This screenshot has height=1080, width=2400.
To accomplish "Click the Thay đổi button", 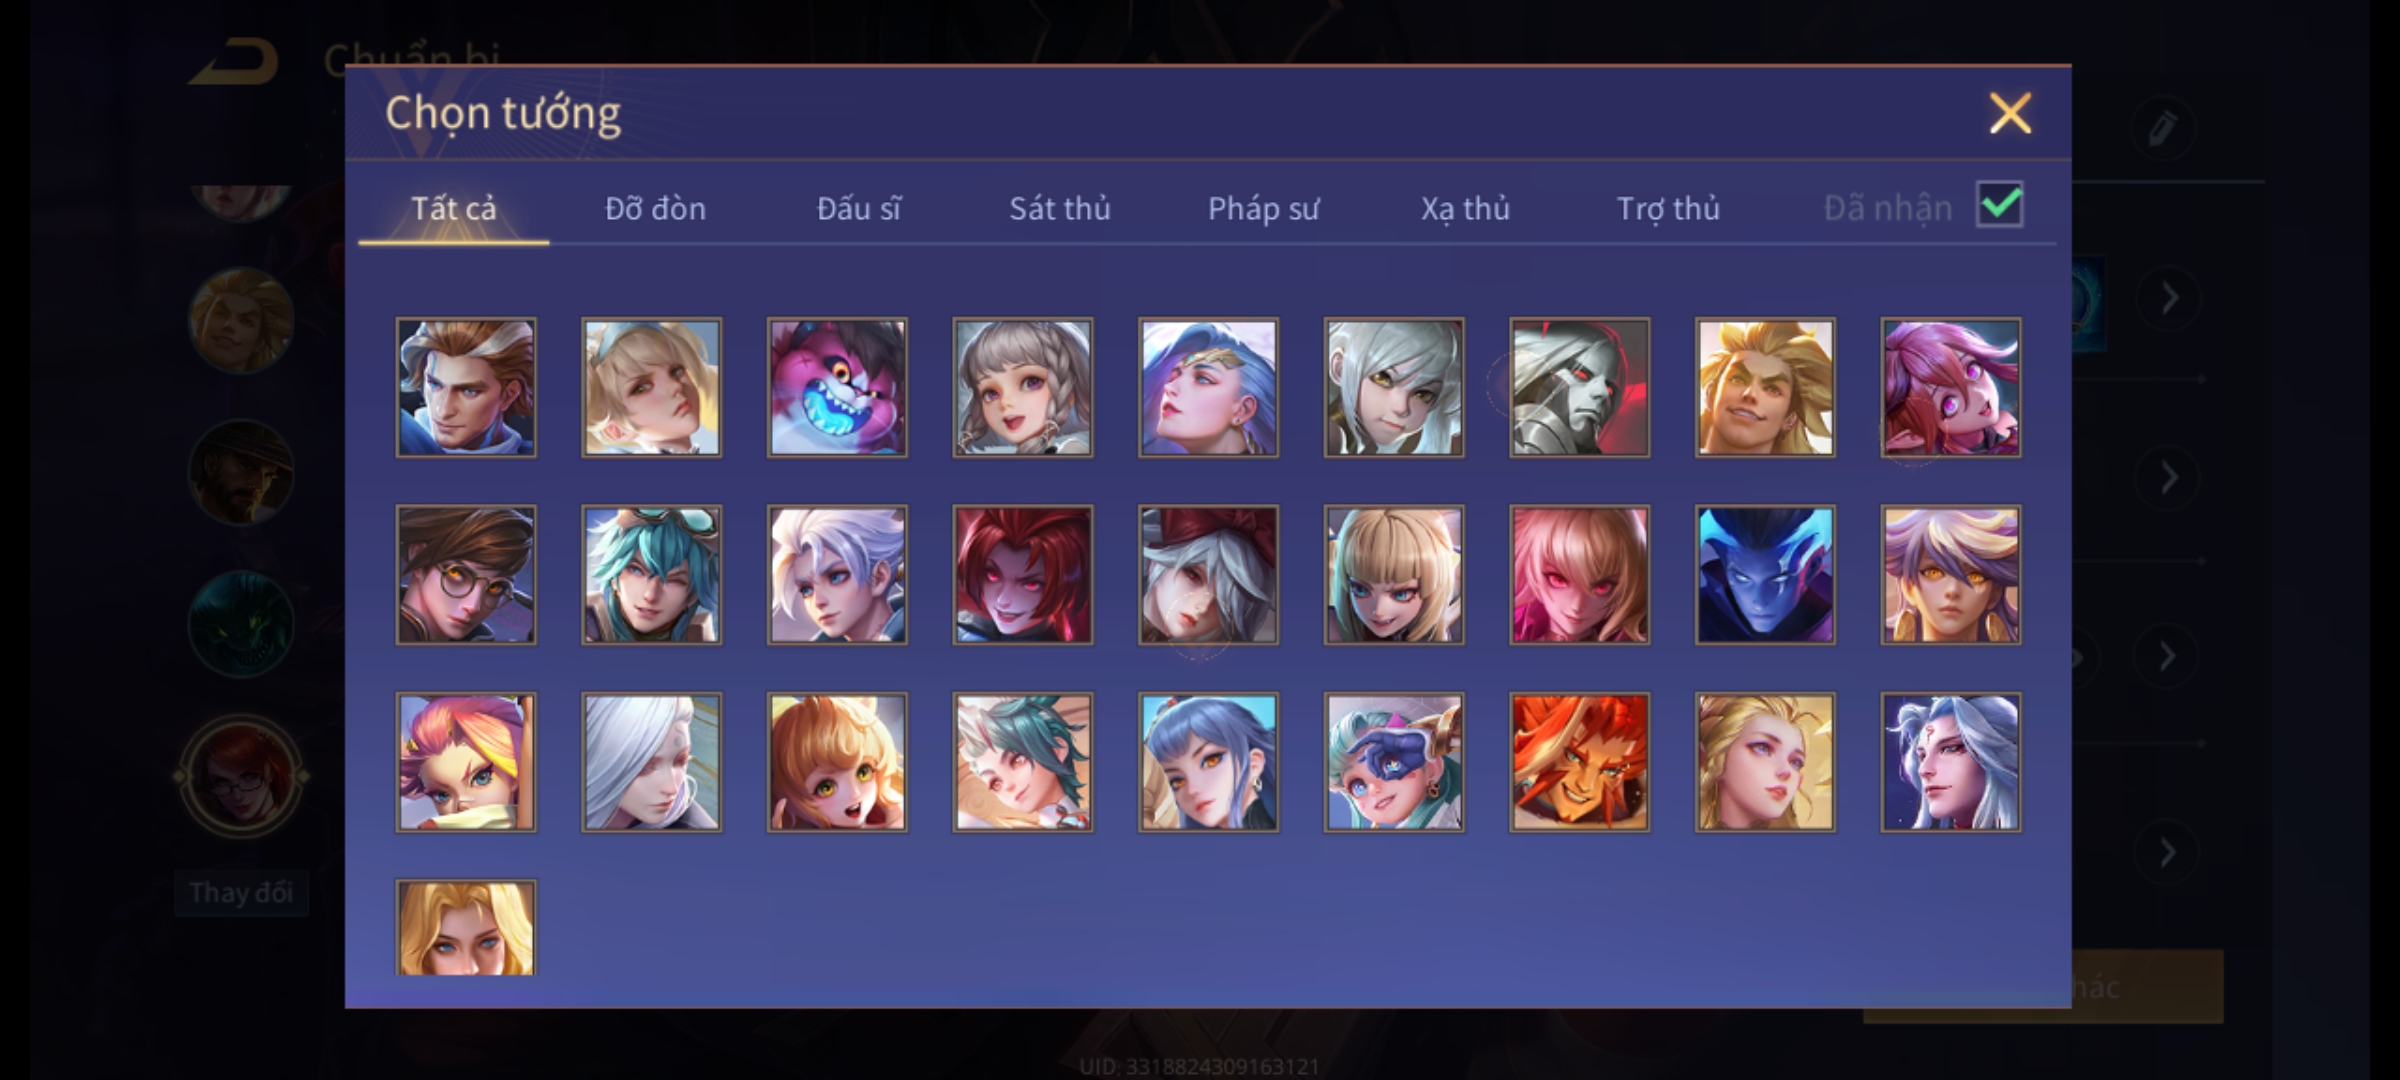I will [x=241, y=893].
